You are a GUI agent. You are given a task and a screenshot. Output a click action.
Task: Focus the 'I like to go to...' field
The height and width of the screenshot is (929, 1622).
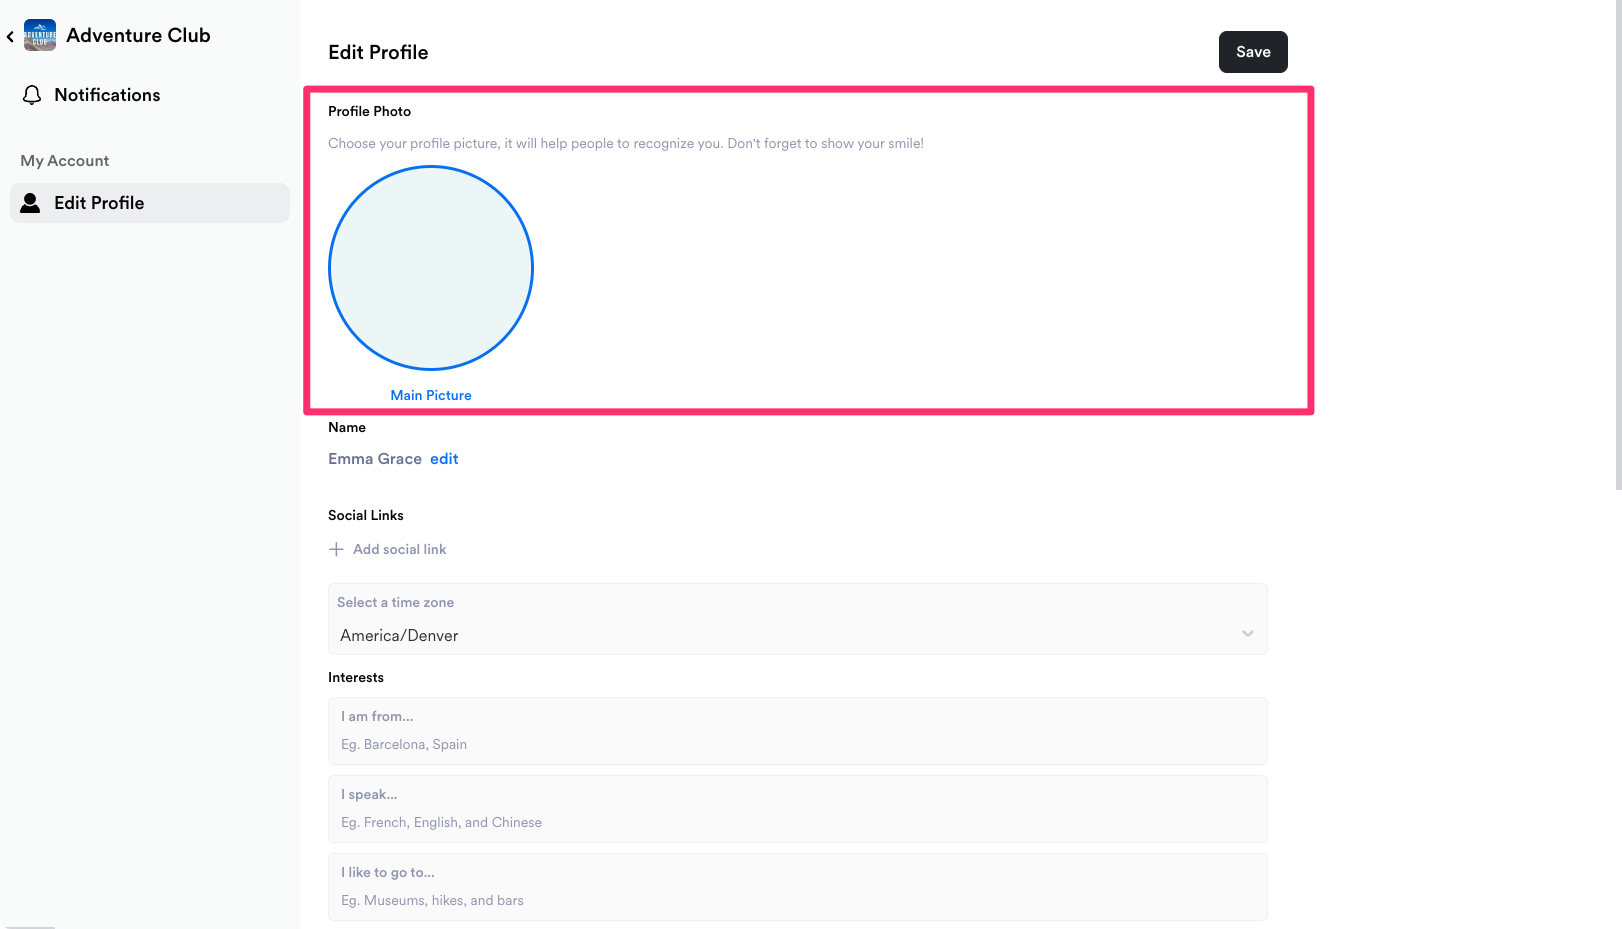pos(797,887)
